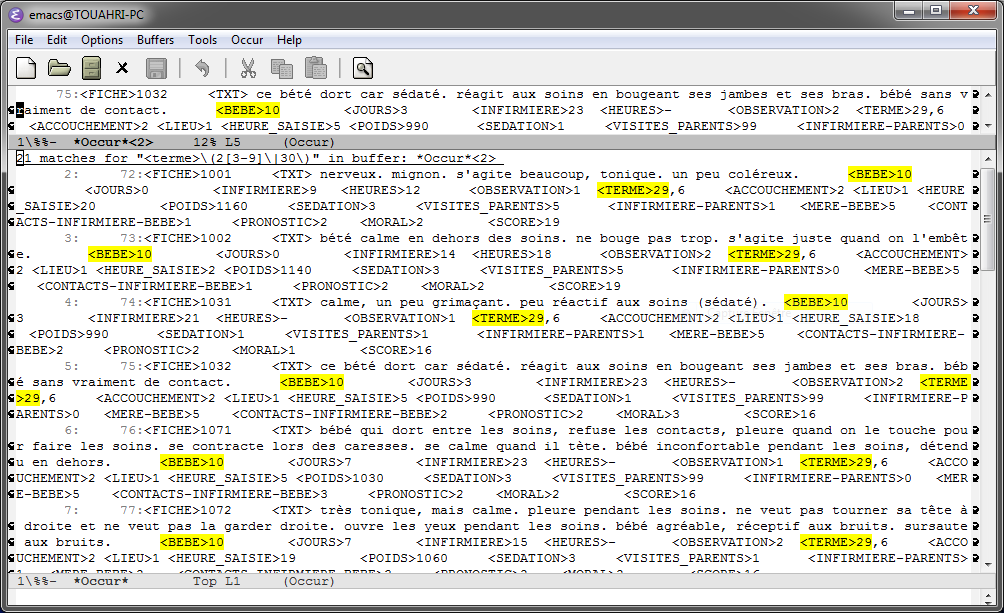Click <INFIRMIERE>21 text in the FICHE>1031 entry
Viewport: 1004px width, 613px height.
(x=143, y=318)
